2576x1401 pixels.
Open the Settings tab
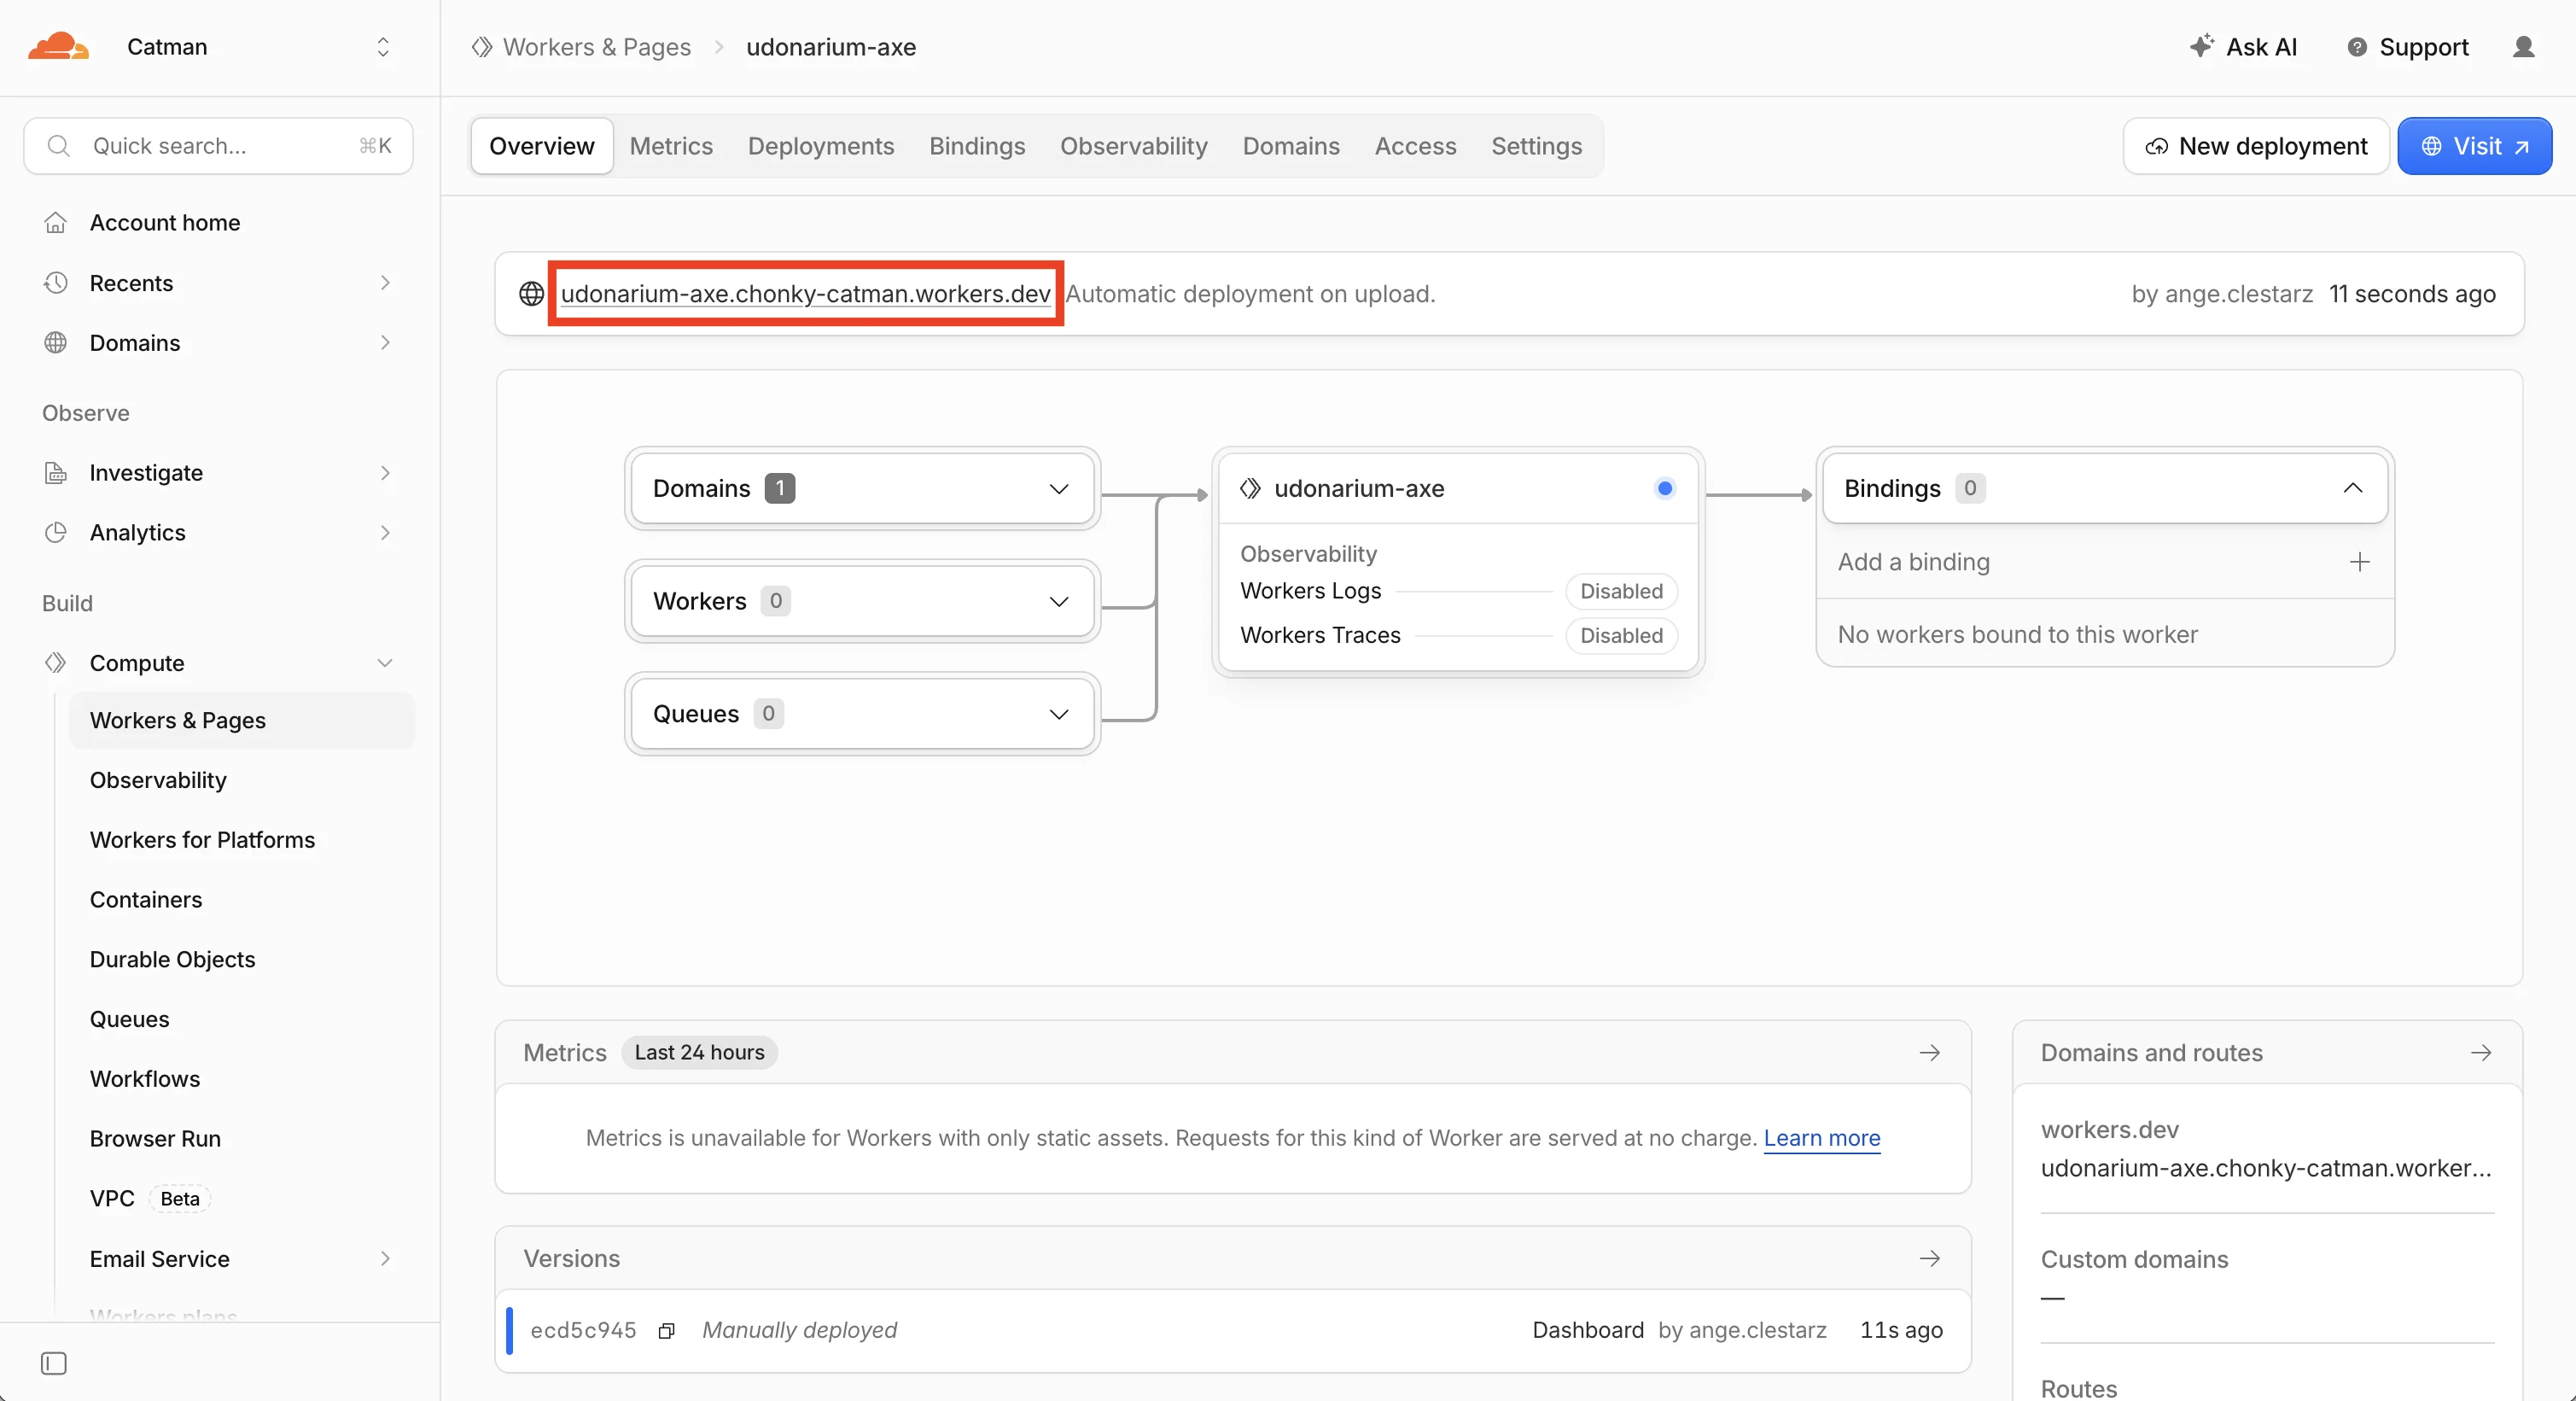(x=1536, y=146)
